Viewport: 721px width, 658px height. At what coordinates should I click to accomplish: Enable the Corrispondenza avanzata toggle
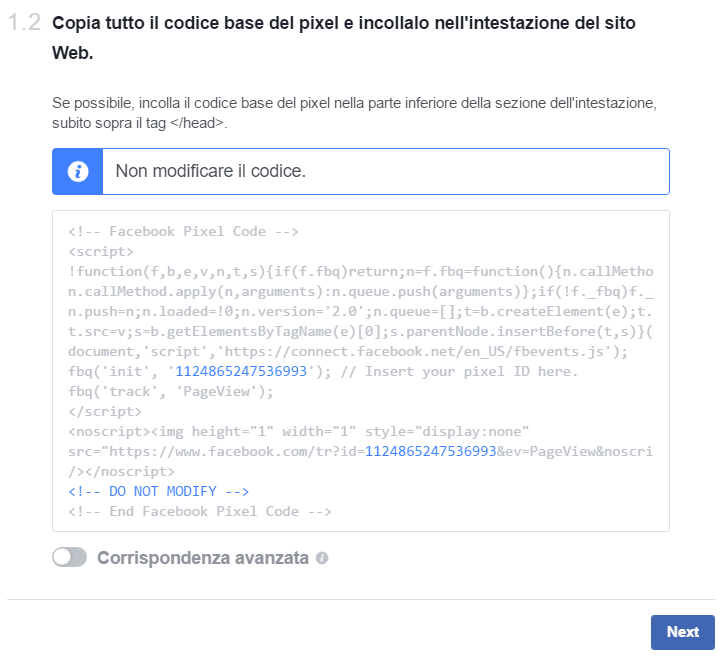coord(69,557)
